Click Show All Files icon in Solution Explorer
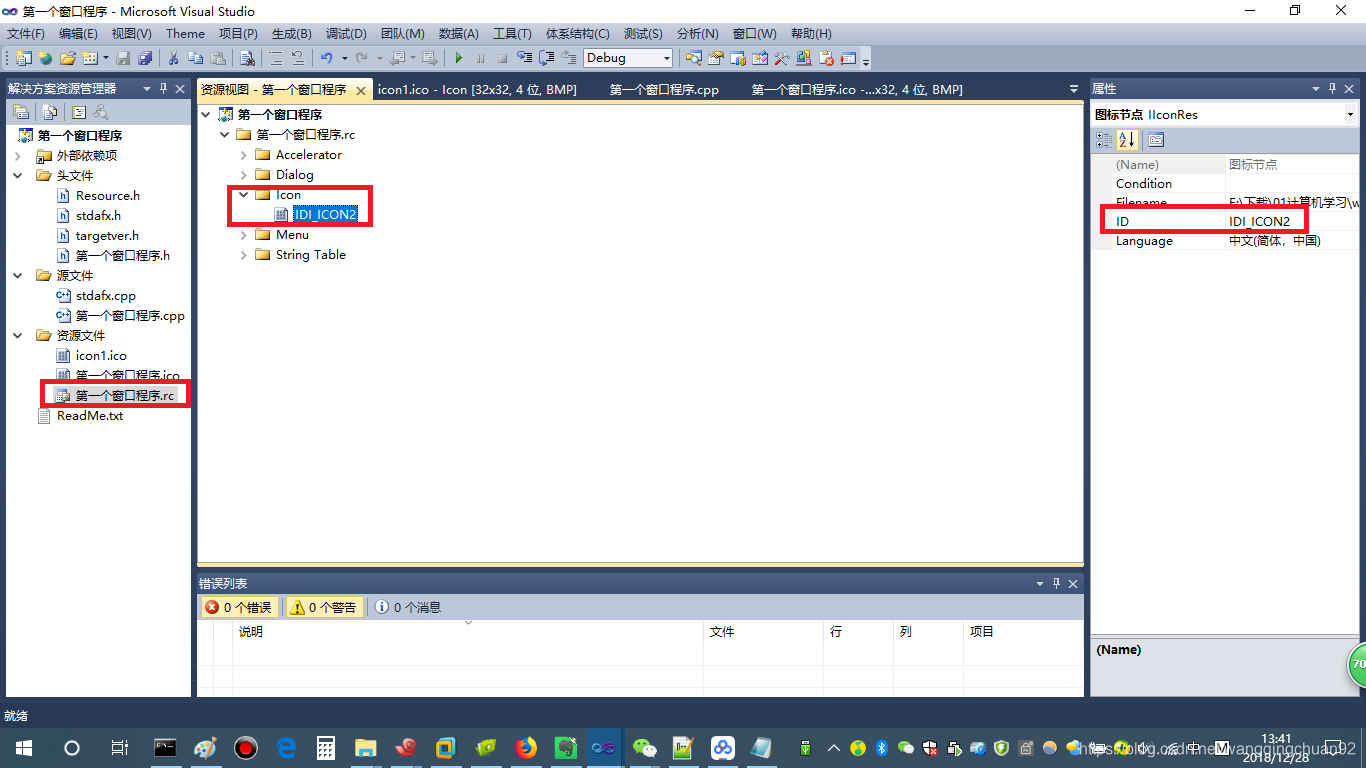Image resolution: width=1366 pixels, height=768 pixels. (x=49, y=112)
